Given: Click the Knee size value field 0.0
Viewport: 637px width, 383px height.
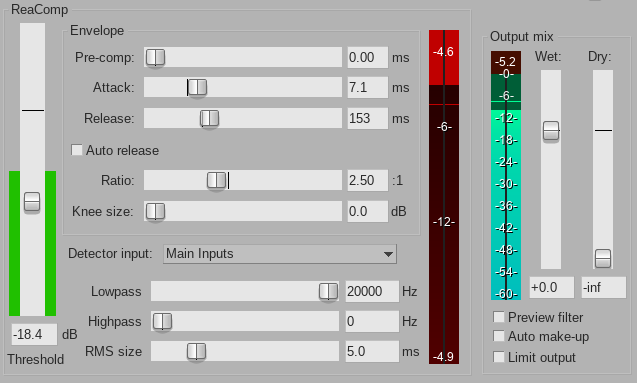Looking at the screenshot, I should 368,211.
